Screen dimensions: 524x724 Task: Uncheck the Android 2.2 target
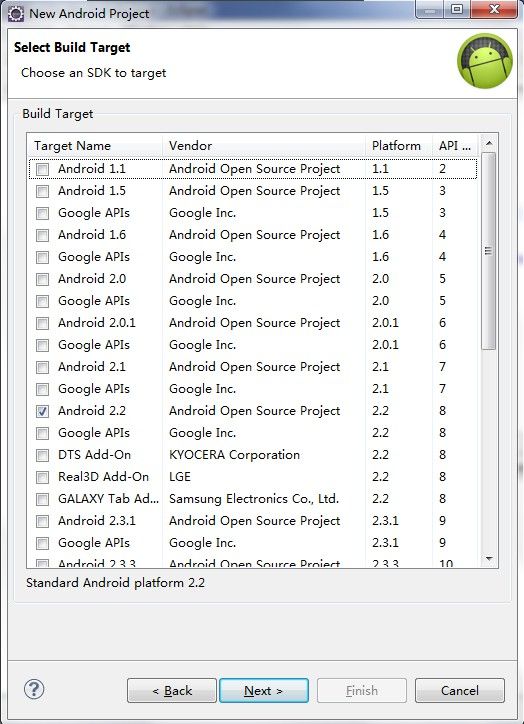coord(42,411)
